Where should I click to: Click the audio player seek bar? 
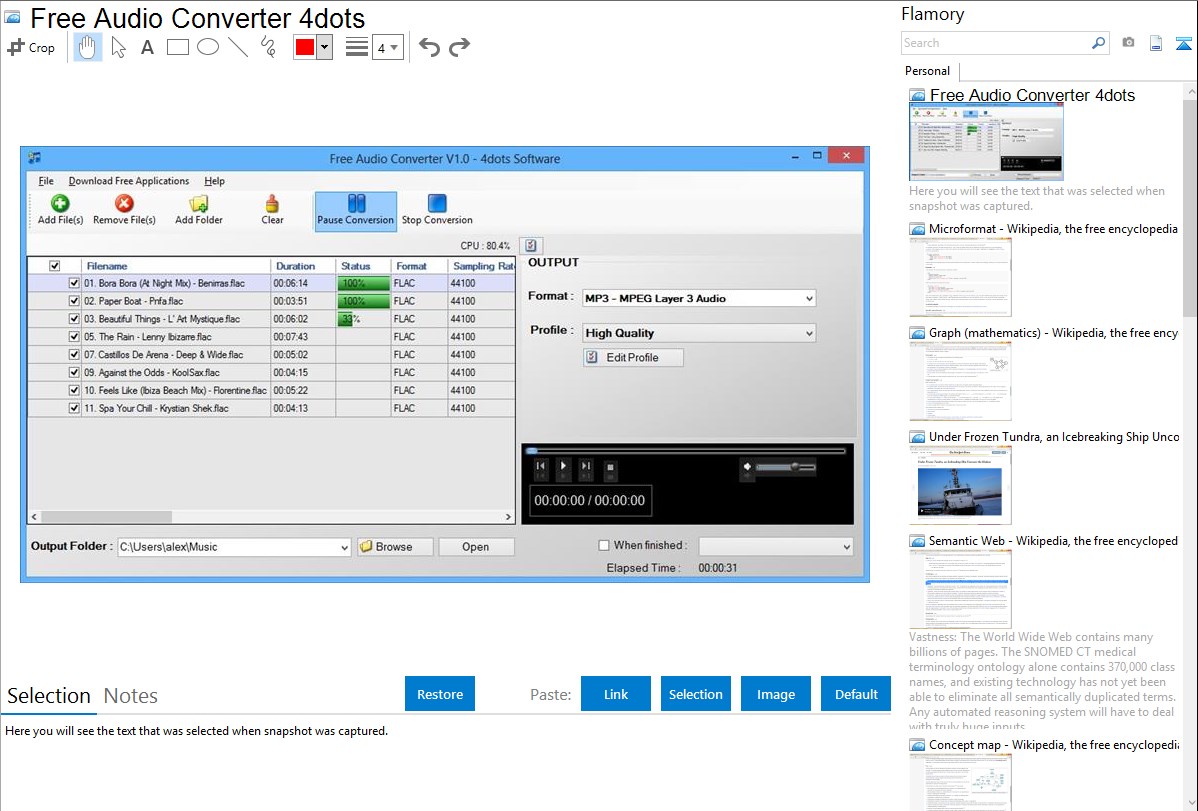click(x=688, y=451)
